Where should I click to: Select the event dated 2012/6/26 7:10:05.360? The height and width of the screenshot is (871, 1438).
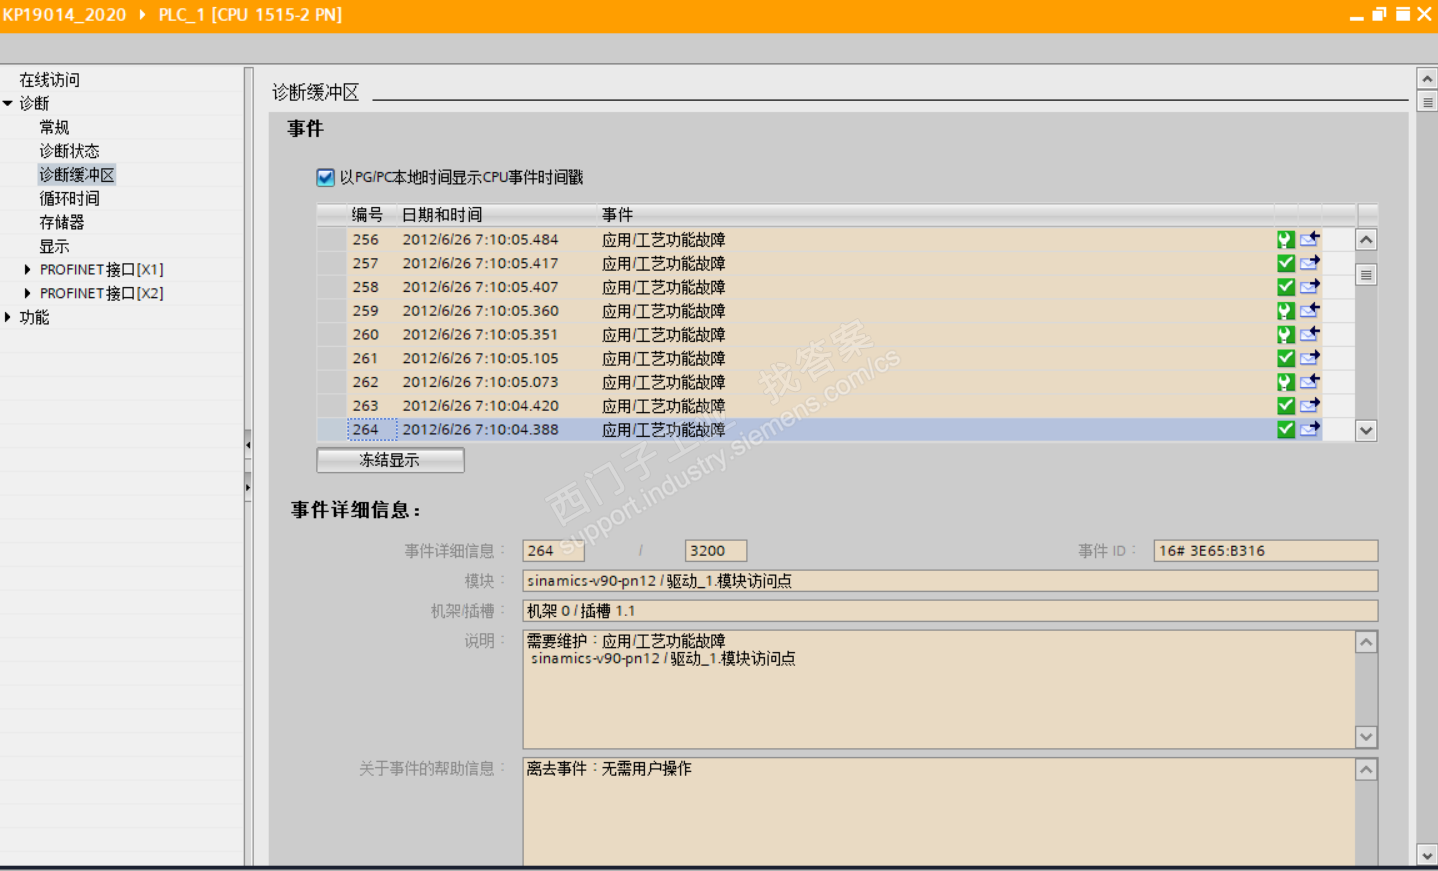835,311
